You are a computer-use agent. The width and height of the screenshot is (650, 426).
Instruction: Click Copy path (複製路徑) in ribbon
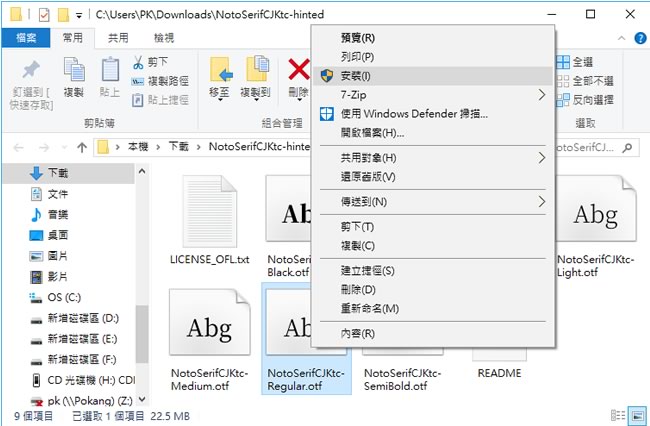tap(160, 81)
